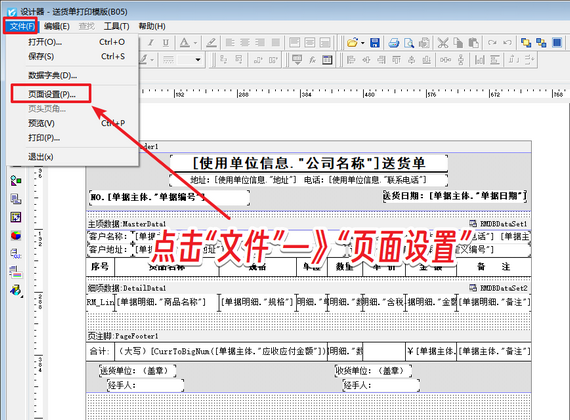Select the 收货单位: (盖章) label
The image size is (570, 420).
pyautogui.click(x=373, y=371)
